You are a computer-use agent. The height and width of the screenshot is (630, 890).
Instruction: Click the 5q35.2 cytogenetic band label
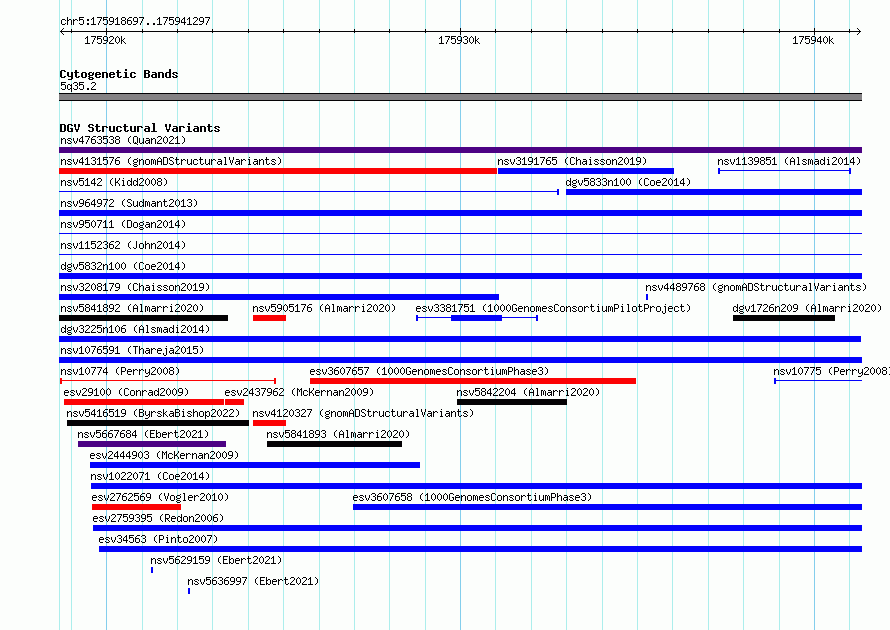click(78, 86)
